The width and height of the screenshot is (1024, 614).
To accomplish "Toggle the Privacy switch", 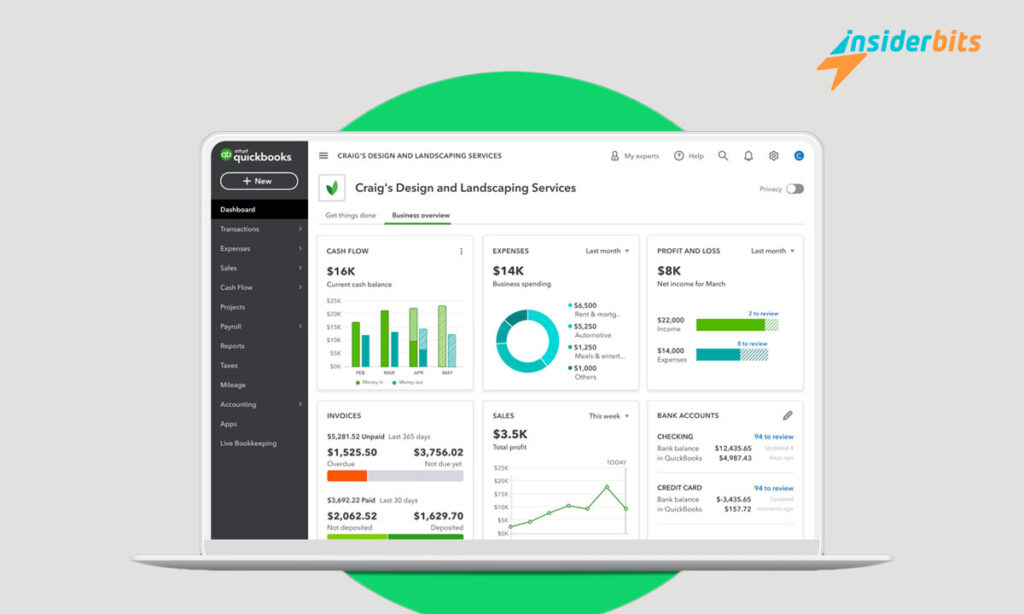I will pyautogui.click(x=796, y=188).
